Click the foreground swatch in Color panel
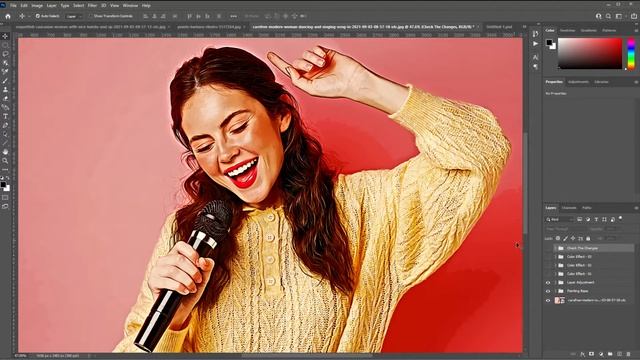The image size is (640, 360). (549, 42)
